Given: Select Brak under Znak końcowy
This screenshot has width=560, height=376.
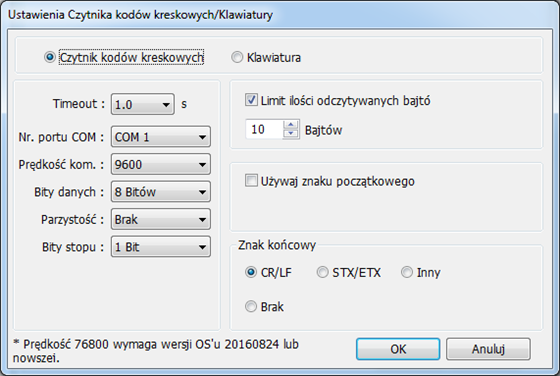Looking at the screenshot, I should pyautogui.click(x=251, y=306).
